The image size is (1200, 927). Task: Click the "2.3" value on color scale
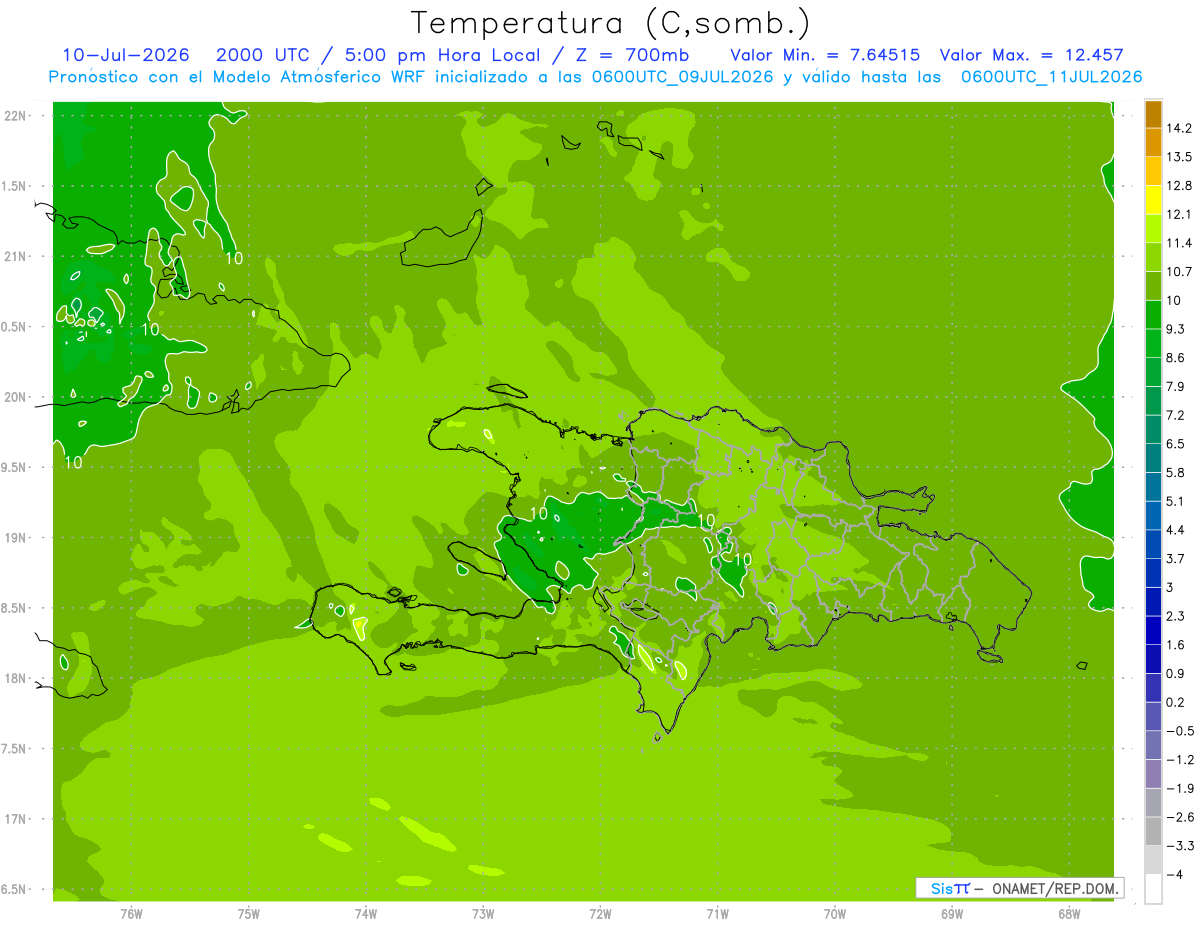point(1176,616)
